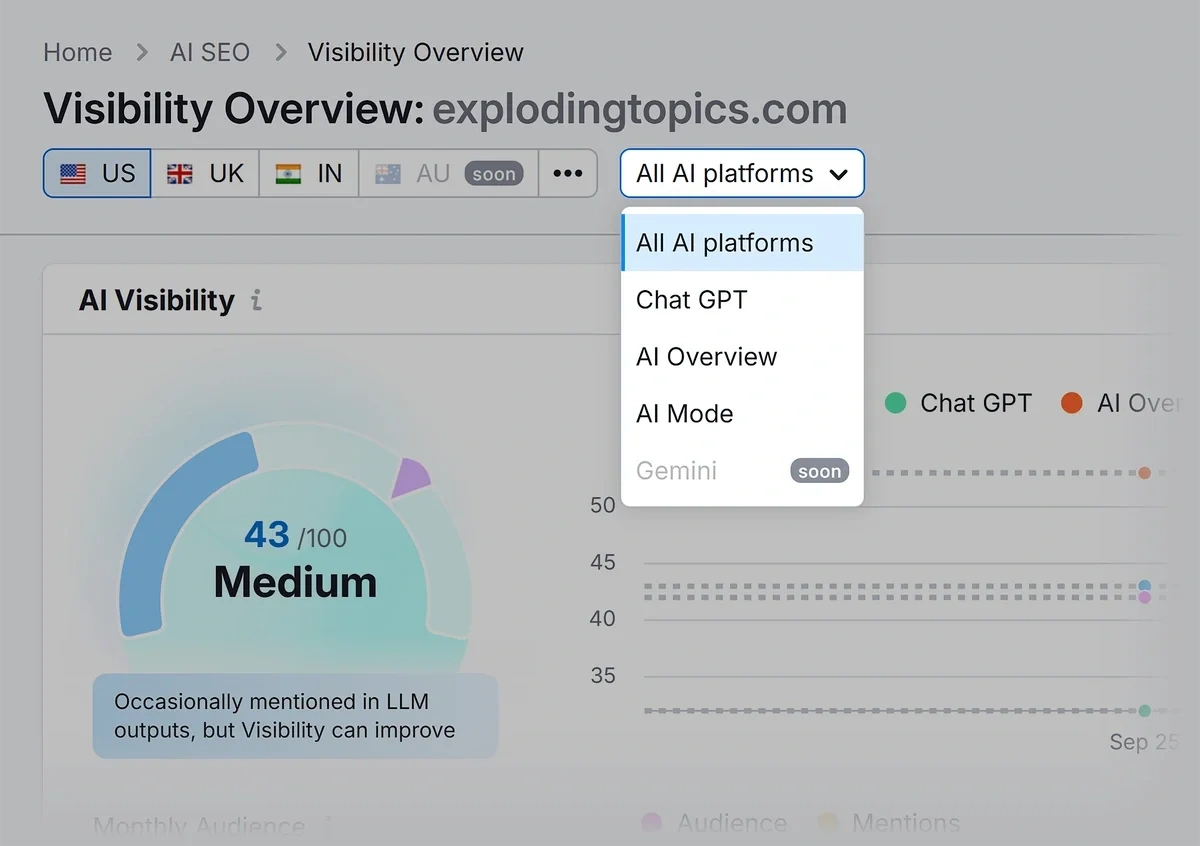Open the AI SEO breadcrumb link
The image size is (1200, 846).
[x=210, y=52]
